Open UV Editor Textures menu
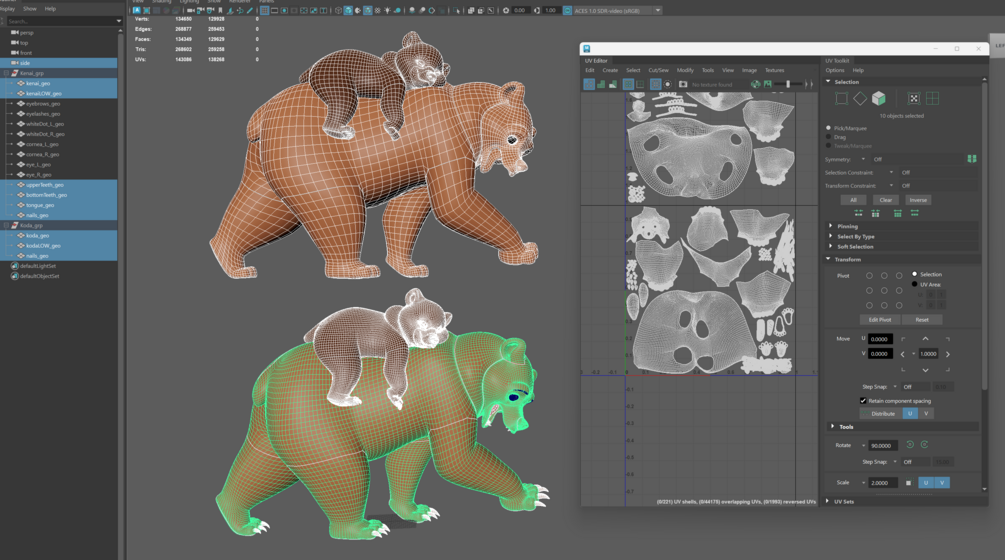 pyautogui.click(x=774, y=70)
